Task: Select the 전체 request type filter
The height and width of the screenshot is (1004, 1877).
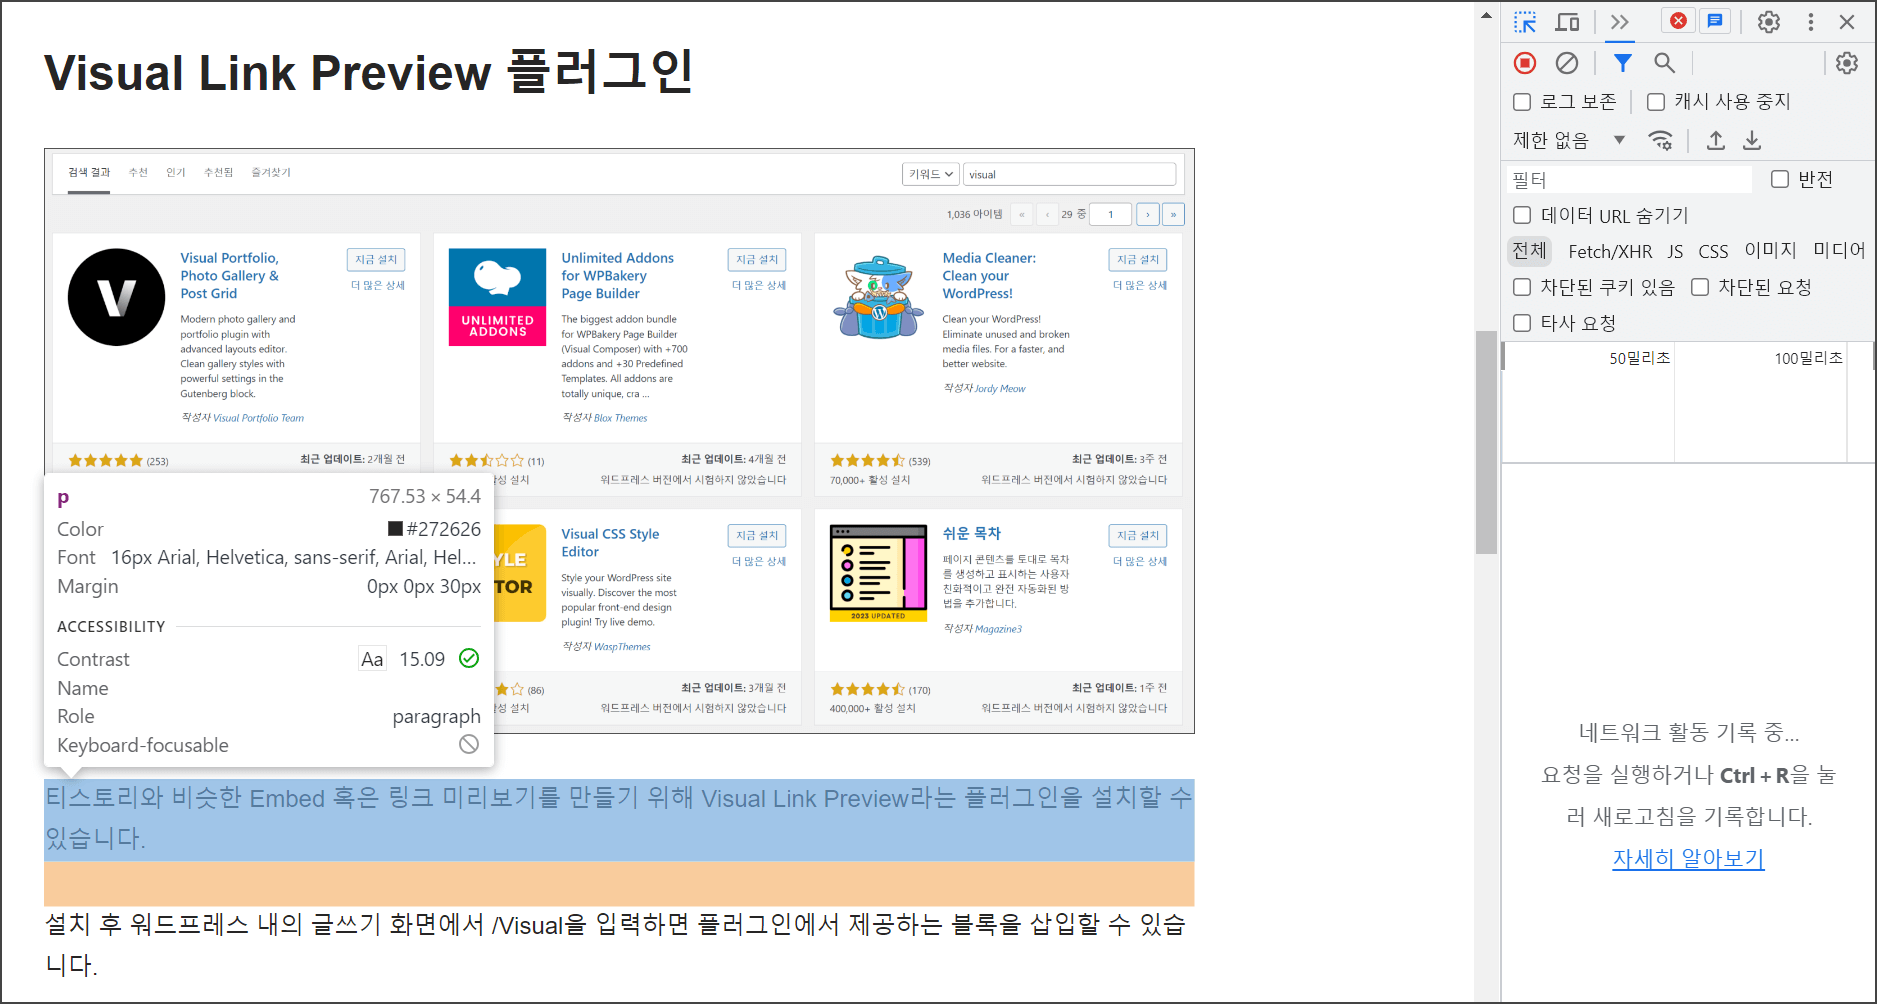Action: tap(1529, 251)
